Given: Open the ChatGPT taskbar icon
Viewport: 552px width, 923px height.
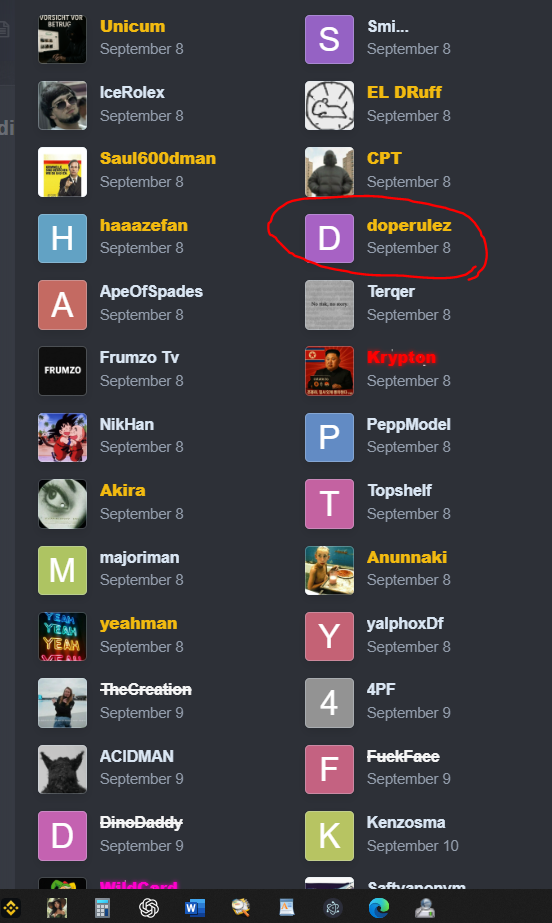Looking at the screenshot, I should 149,908.
